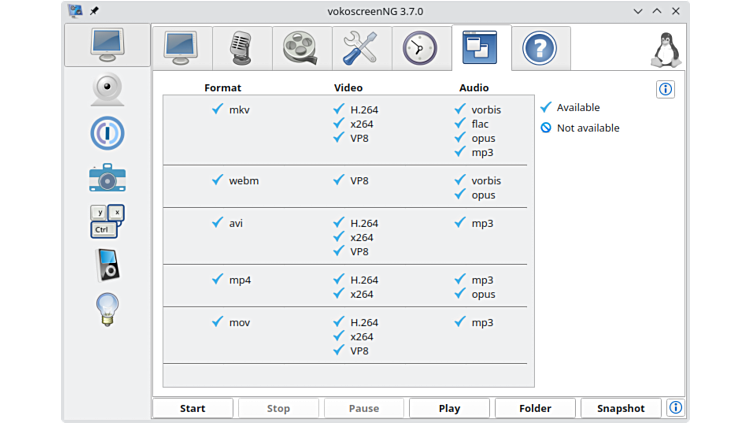Viewport: 752px width, 423px height.
Task: Click the Play button
Action: (449, 408)
